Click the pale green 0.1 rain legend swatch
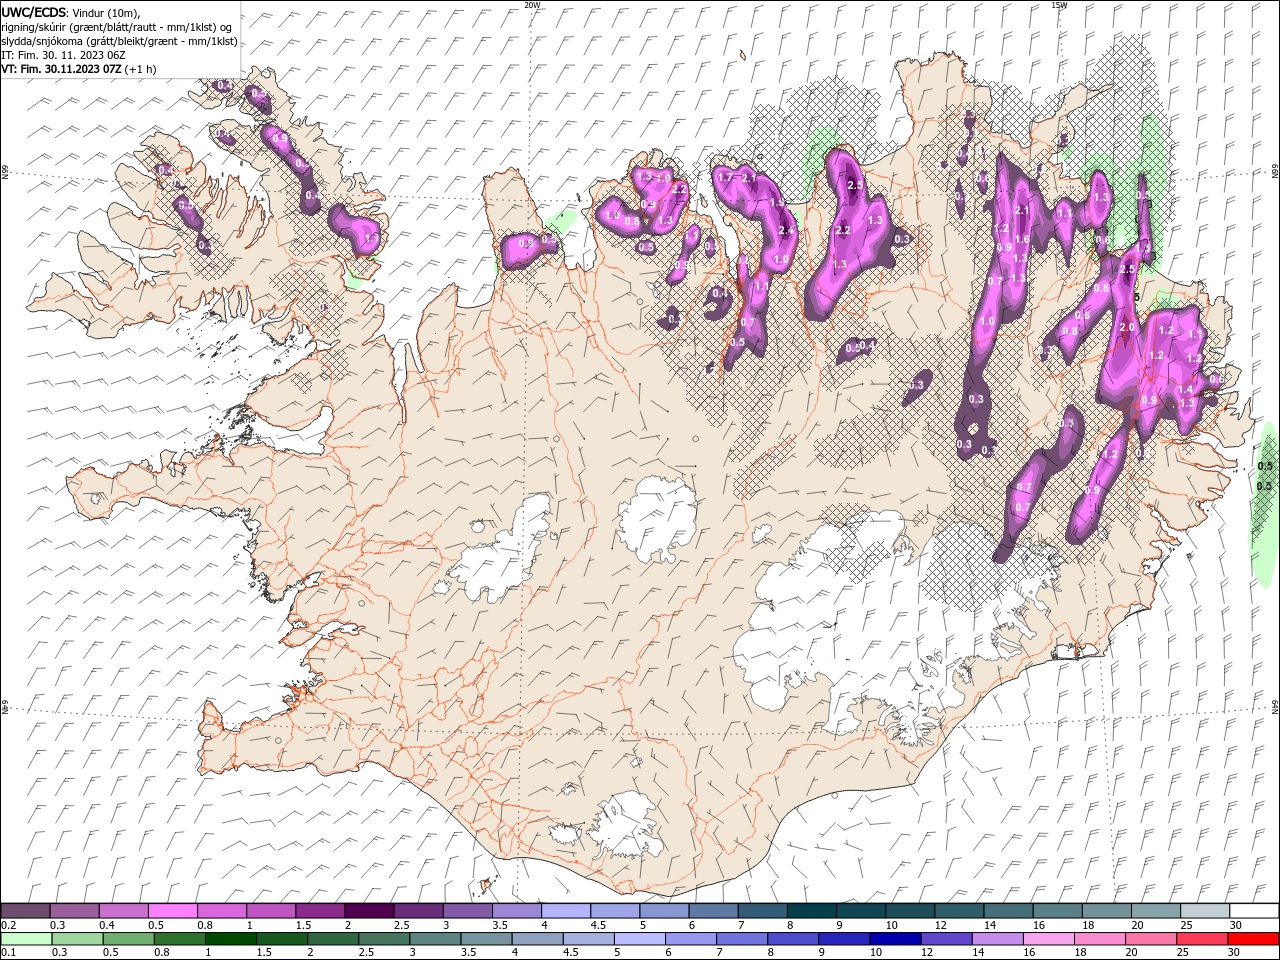Viewport: 1280px width, 960px height. [x=26, y=939]
